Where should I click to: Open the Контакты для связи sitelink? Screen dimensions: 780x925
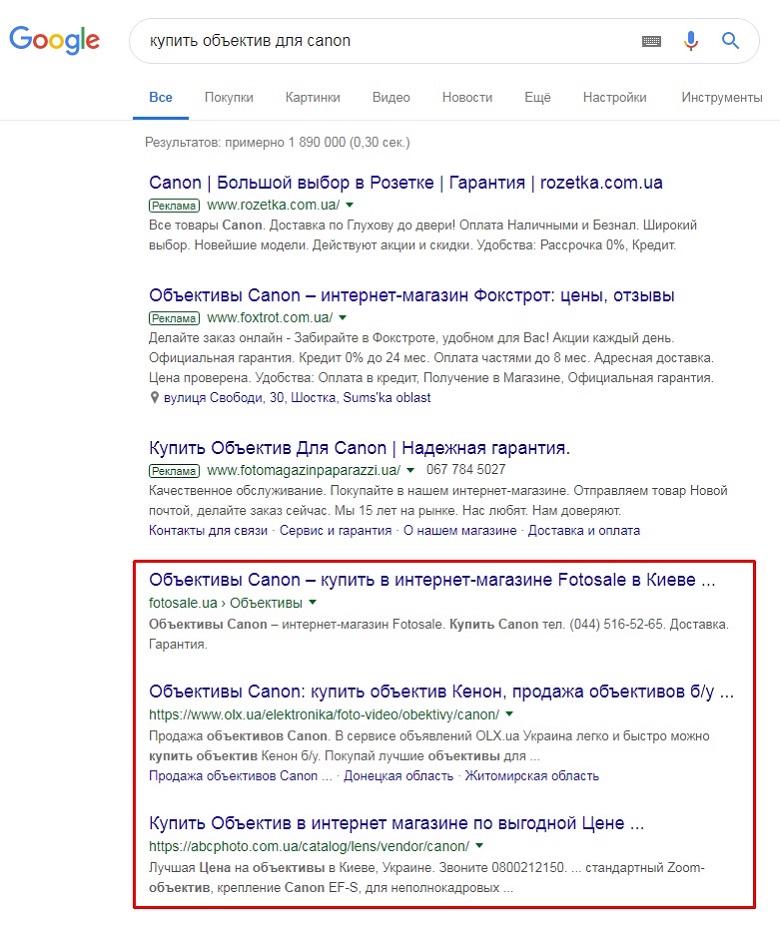pyautogui.click(x=208, y=531)
